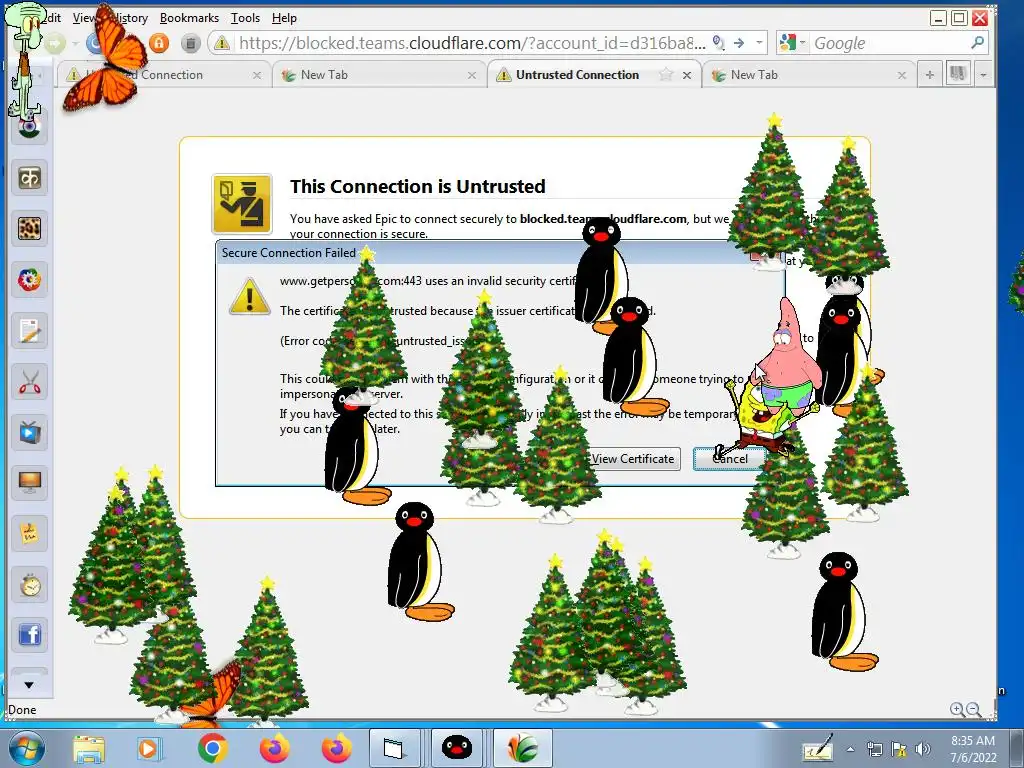The width and height of the screenshot is (1024, 768).
Task: Switch to the first New Tab tab
Action: point(379,75)
